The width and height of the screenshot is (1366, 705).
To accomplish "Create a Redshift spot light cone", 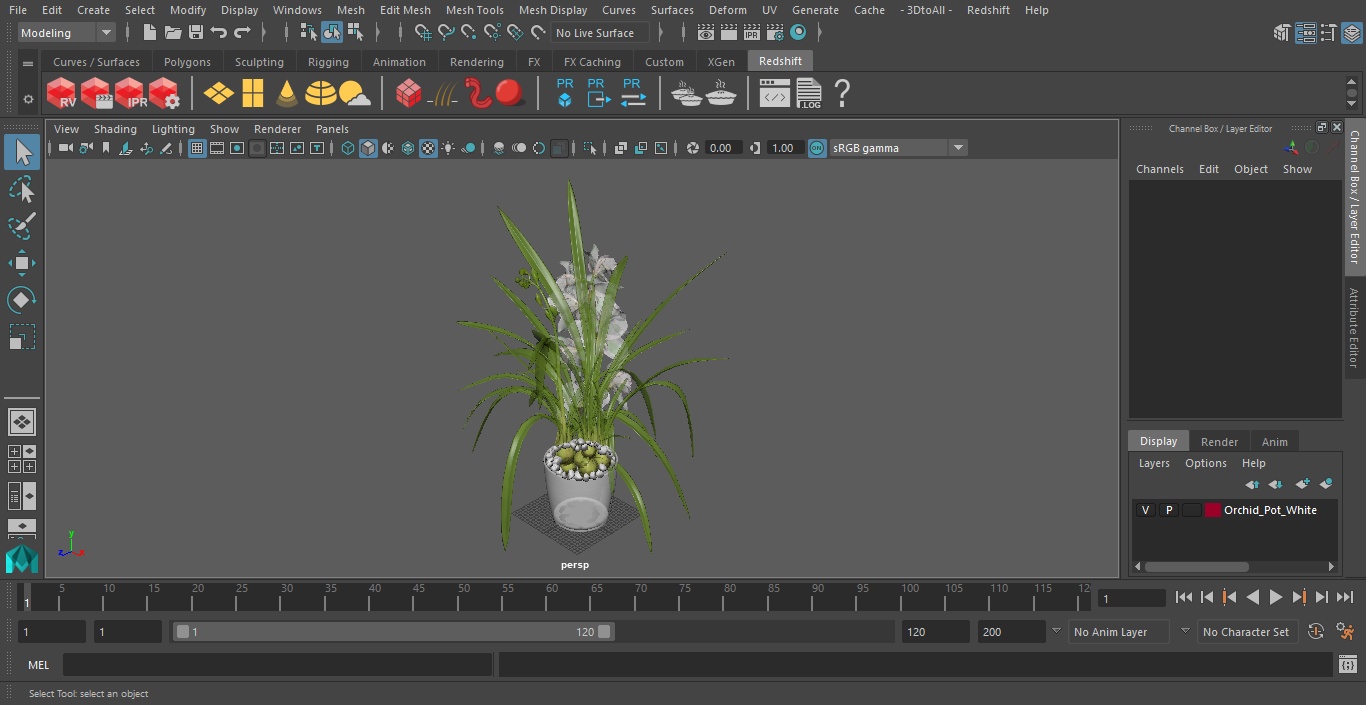I will [x=287, y=94].
